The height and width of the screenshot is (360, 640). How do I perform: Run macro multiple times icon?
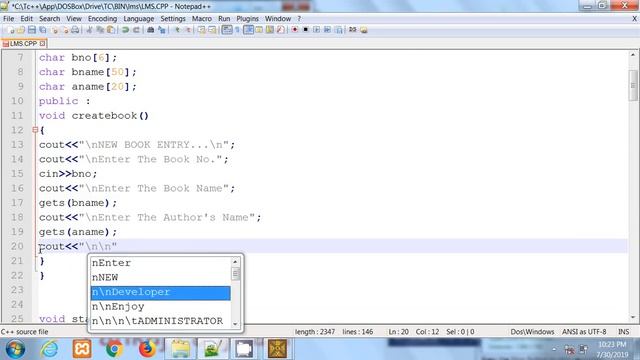pyautogui.click(x=327, y=30)
